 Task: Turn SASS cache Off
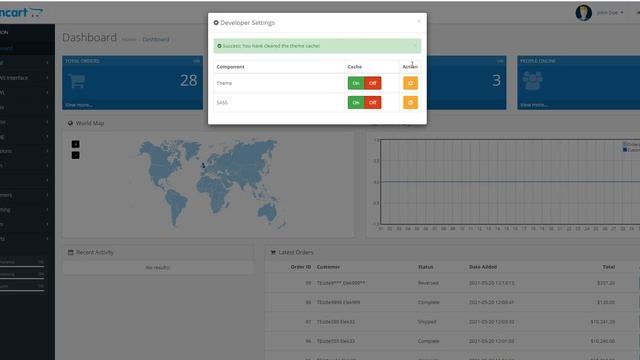(x=373, y=102)
